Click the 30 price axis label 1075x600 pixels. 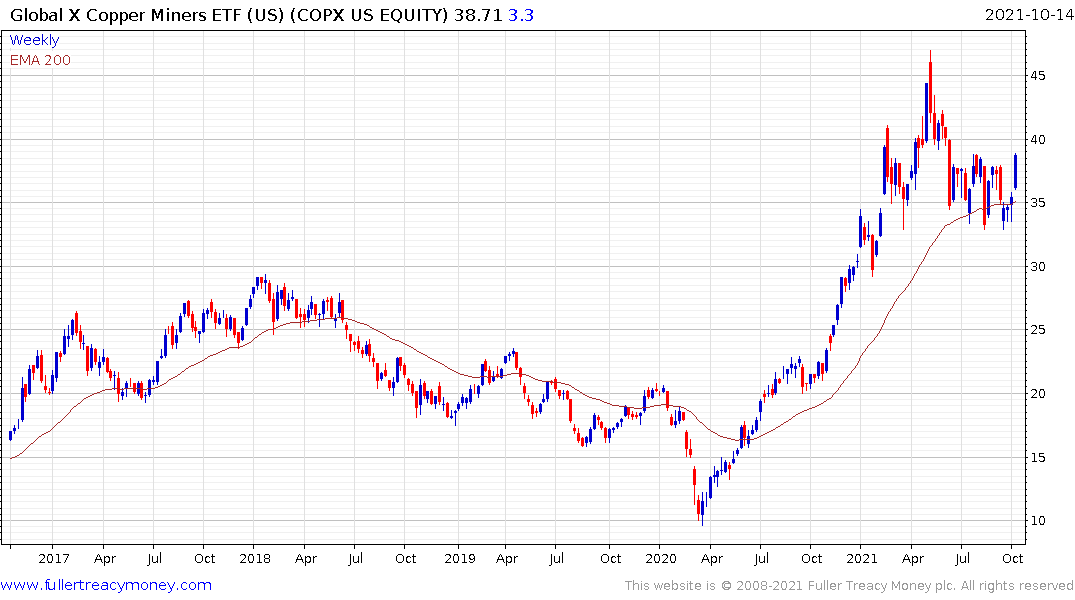[x=1038, y=267]
